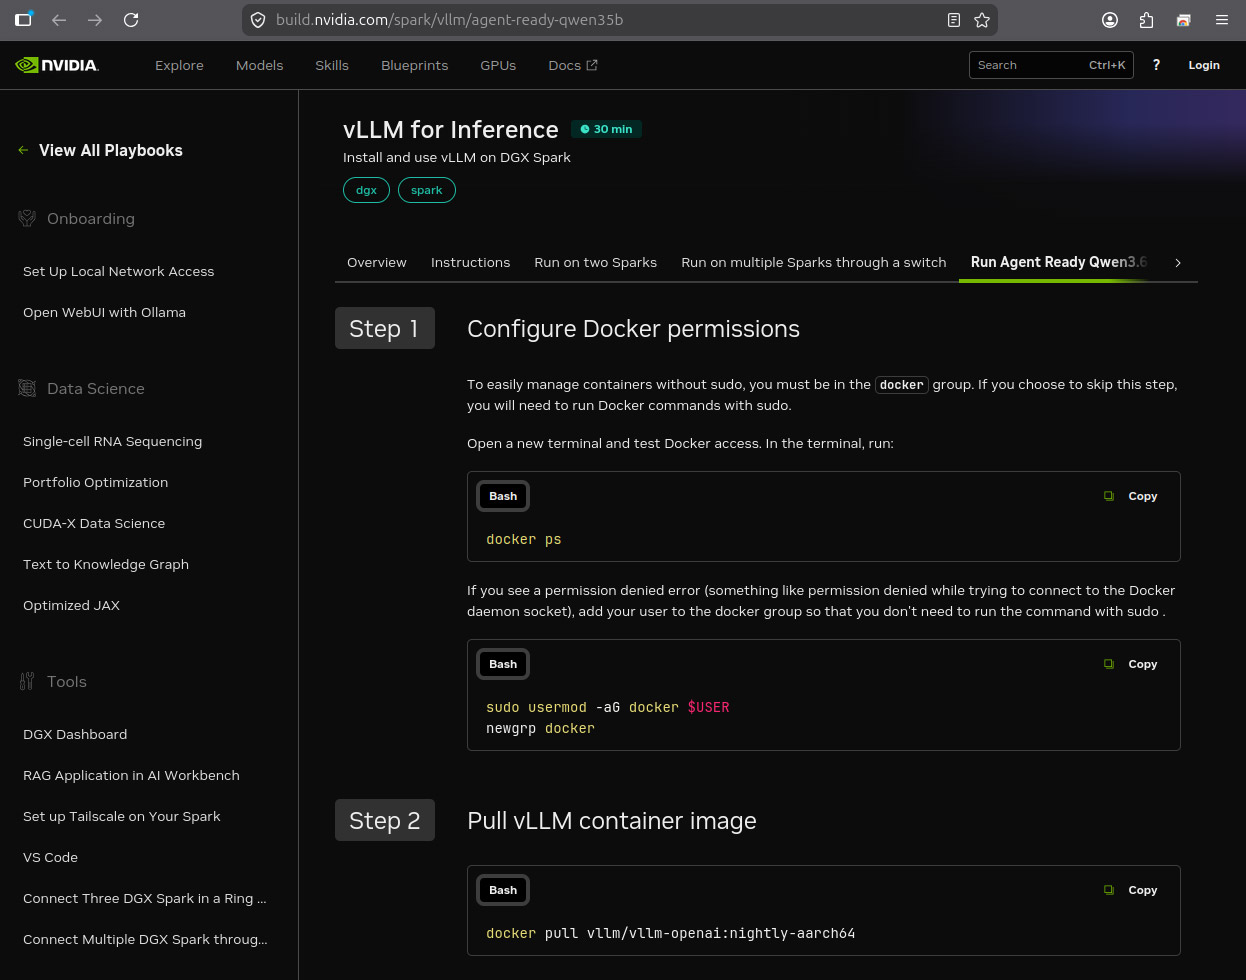
Task: Open Connect Three DGX Spark in a Ring playbook
Action: [x=144, y=898]
